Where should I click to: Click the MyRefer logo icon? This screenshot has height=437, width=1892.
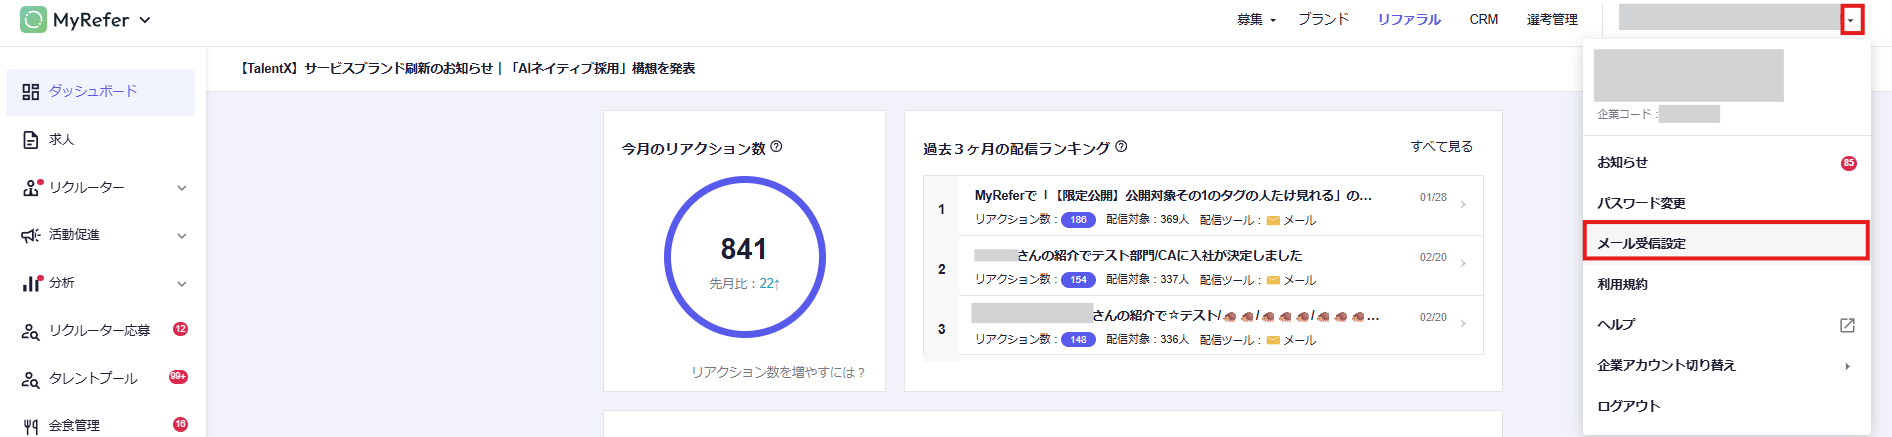tap(33, 20)
